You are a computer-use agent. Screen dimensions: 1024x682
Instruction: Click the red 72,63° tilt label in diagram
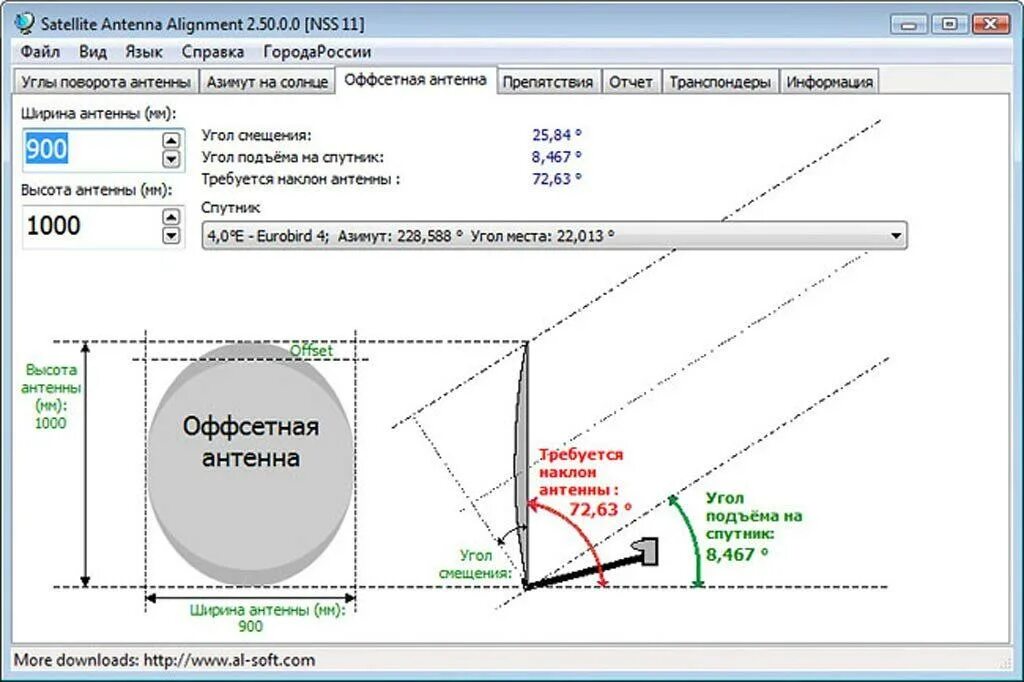[600, 509]
